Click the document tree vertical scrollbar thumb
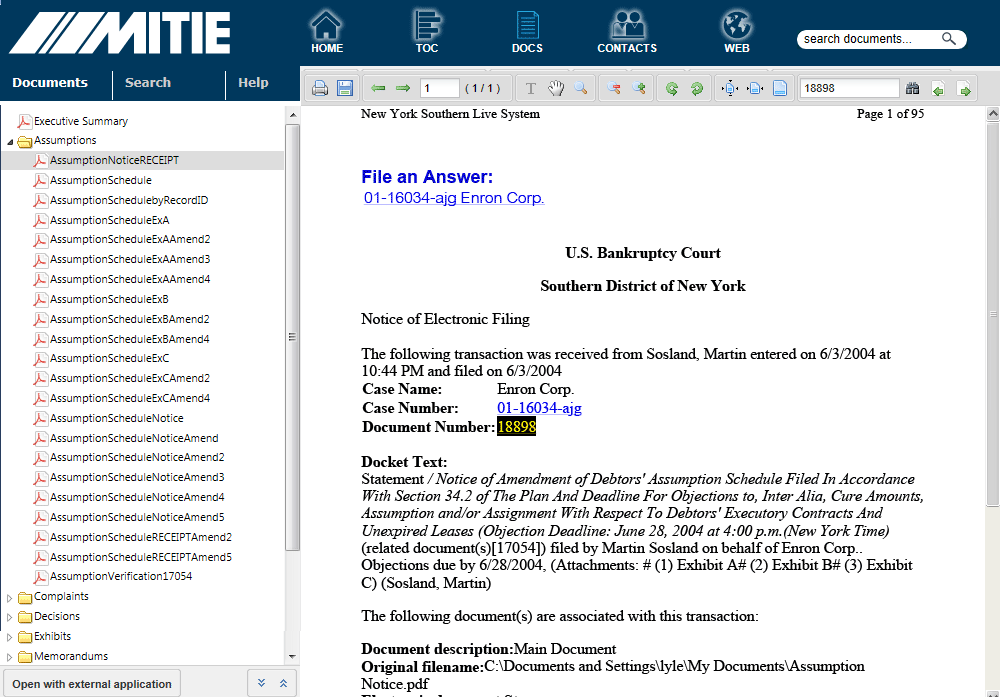Screen dimensions: 1000x697 pyautogui.click(x=292, y=337)
